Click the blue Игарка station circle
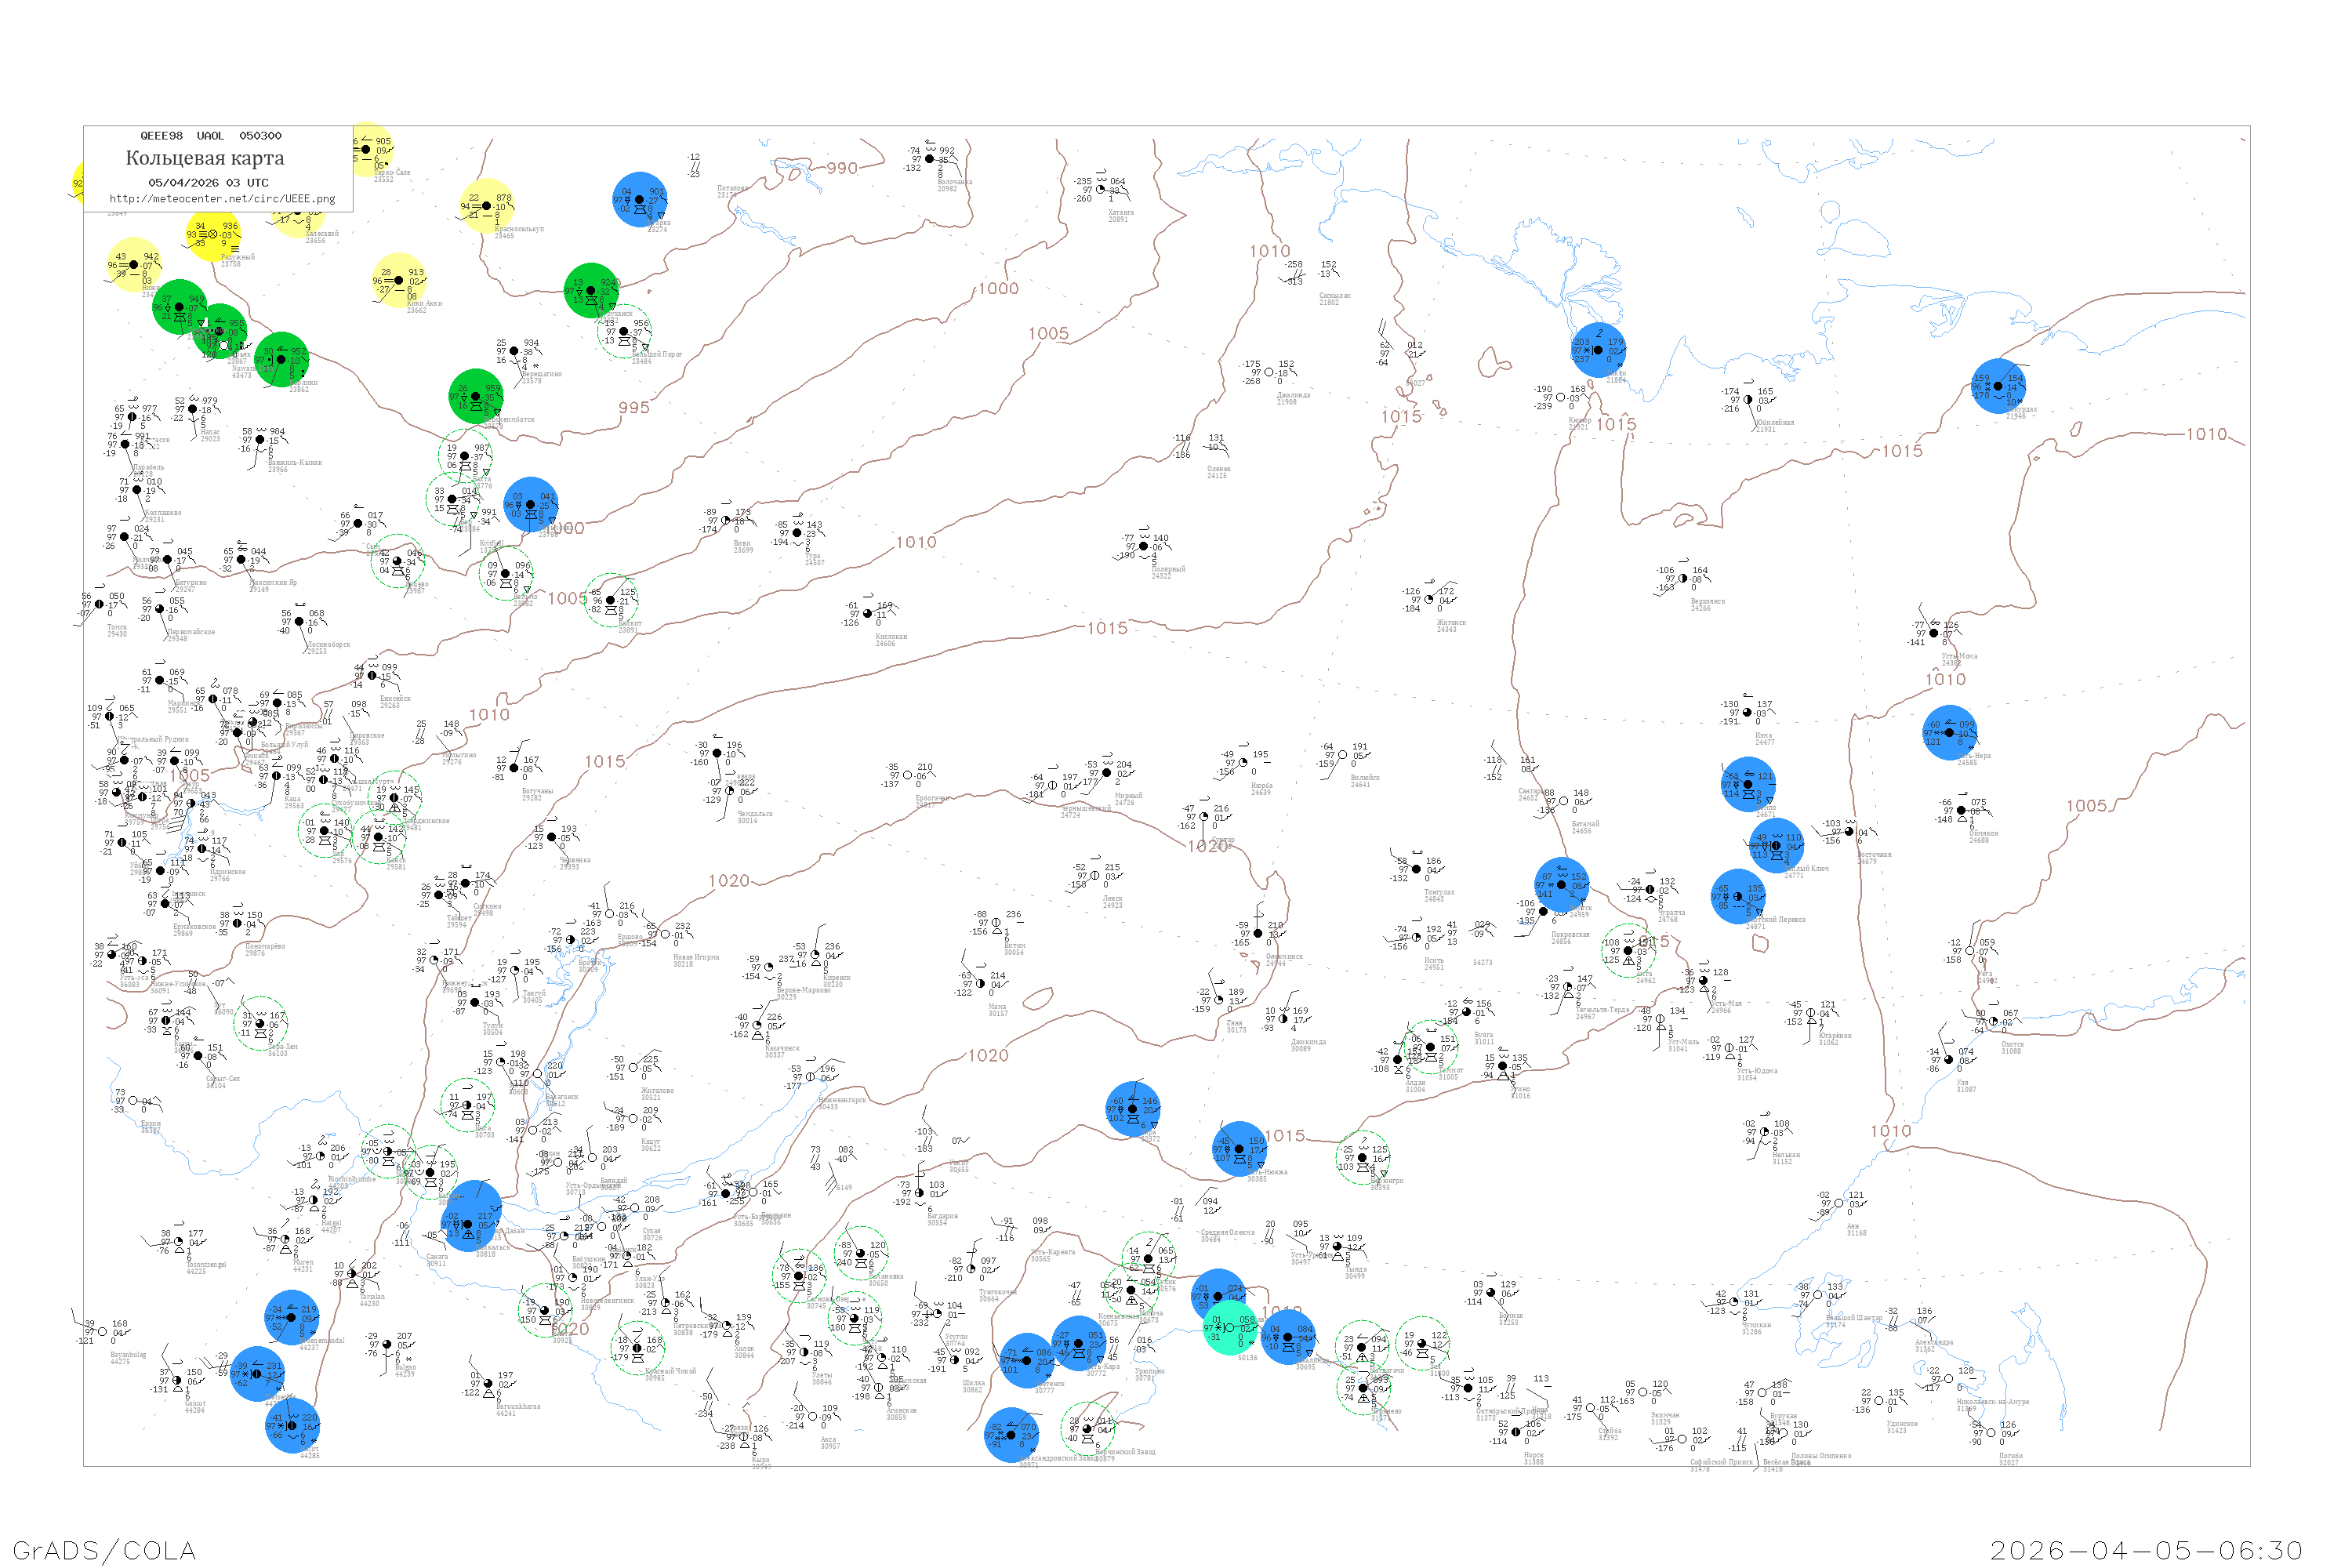 (x=639, y=199)
